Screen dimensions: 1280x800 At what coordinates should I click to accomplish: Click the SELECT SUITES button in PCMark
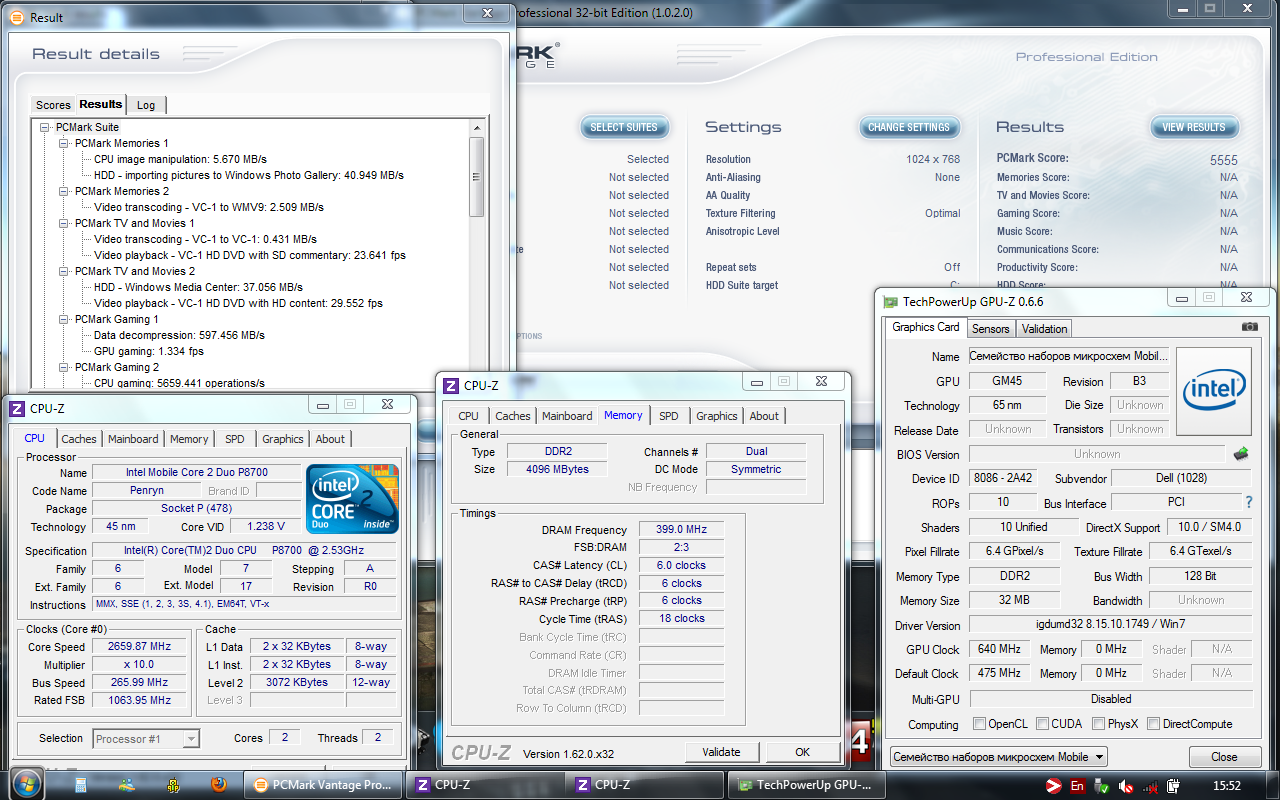coord(624,127)
